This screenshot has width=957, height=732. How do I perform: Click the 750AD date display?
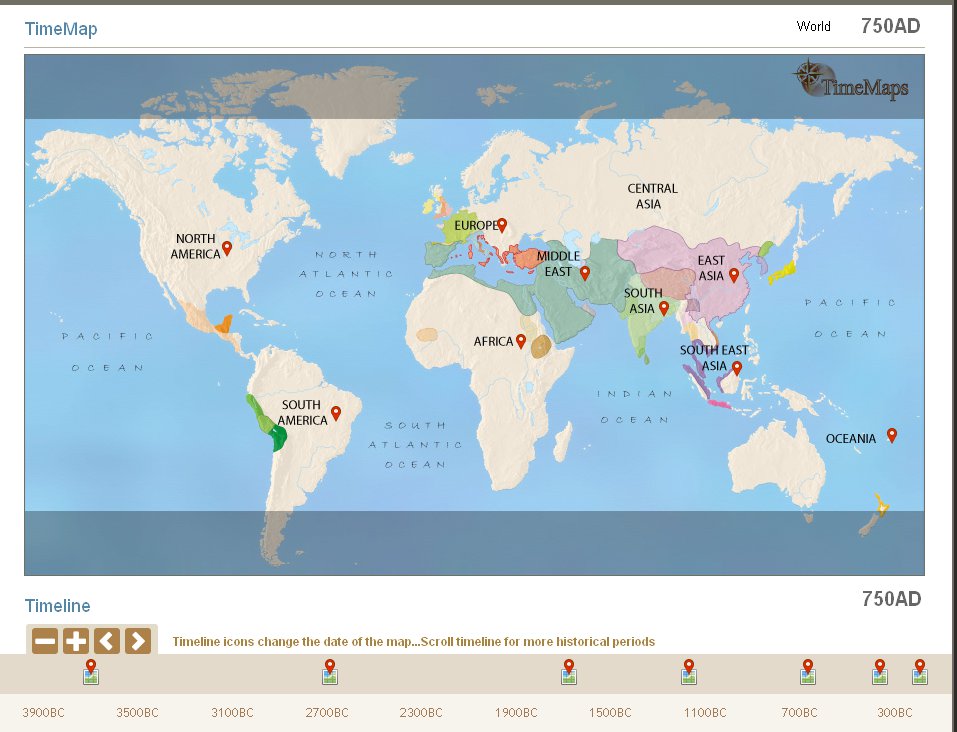coord(893,26)
